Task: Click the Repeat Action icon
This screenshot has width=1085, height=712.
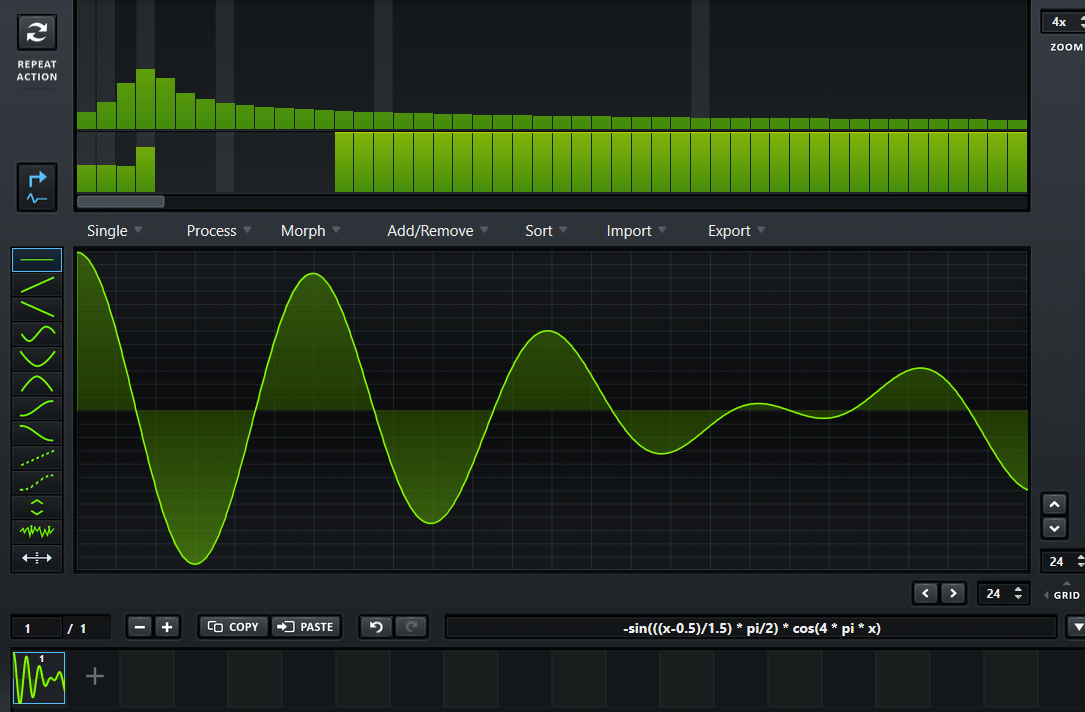Action: click(37, 32)
